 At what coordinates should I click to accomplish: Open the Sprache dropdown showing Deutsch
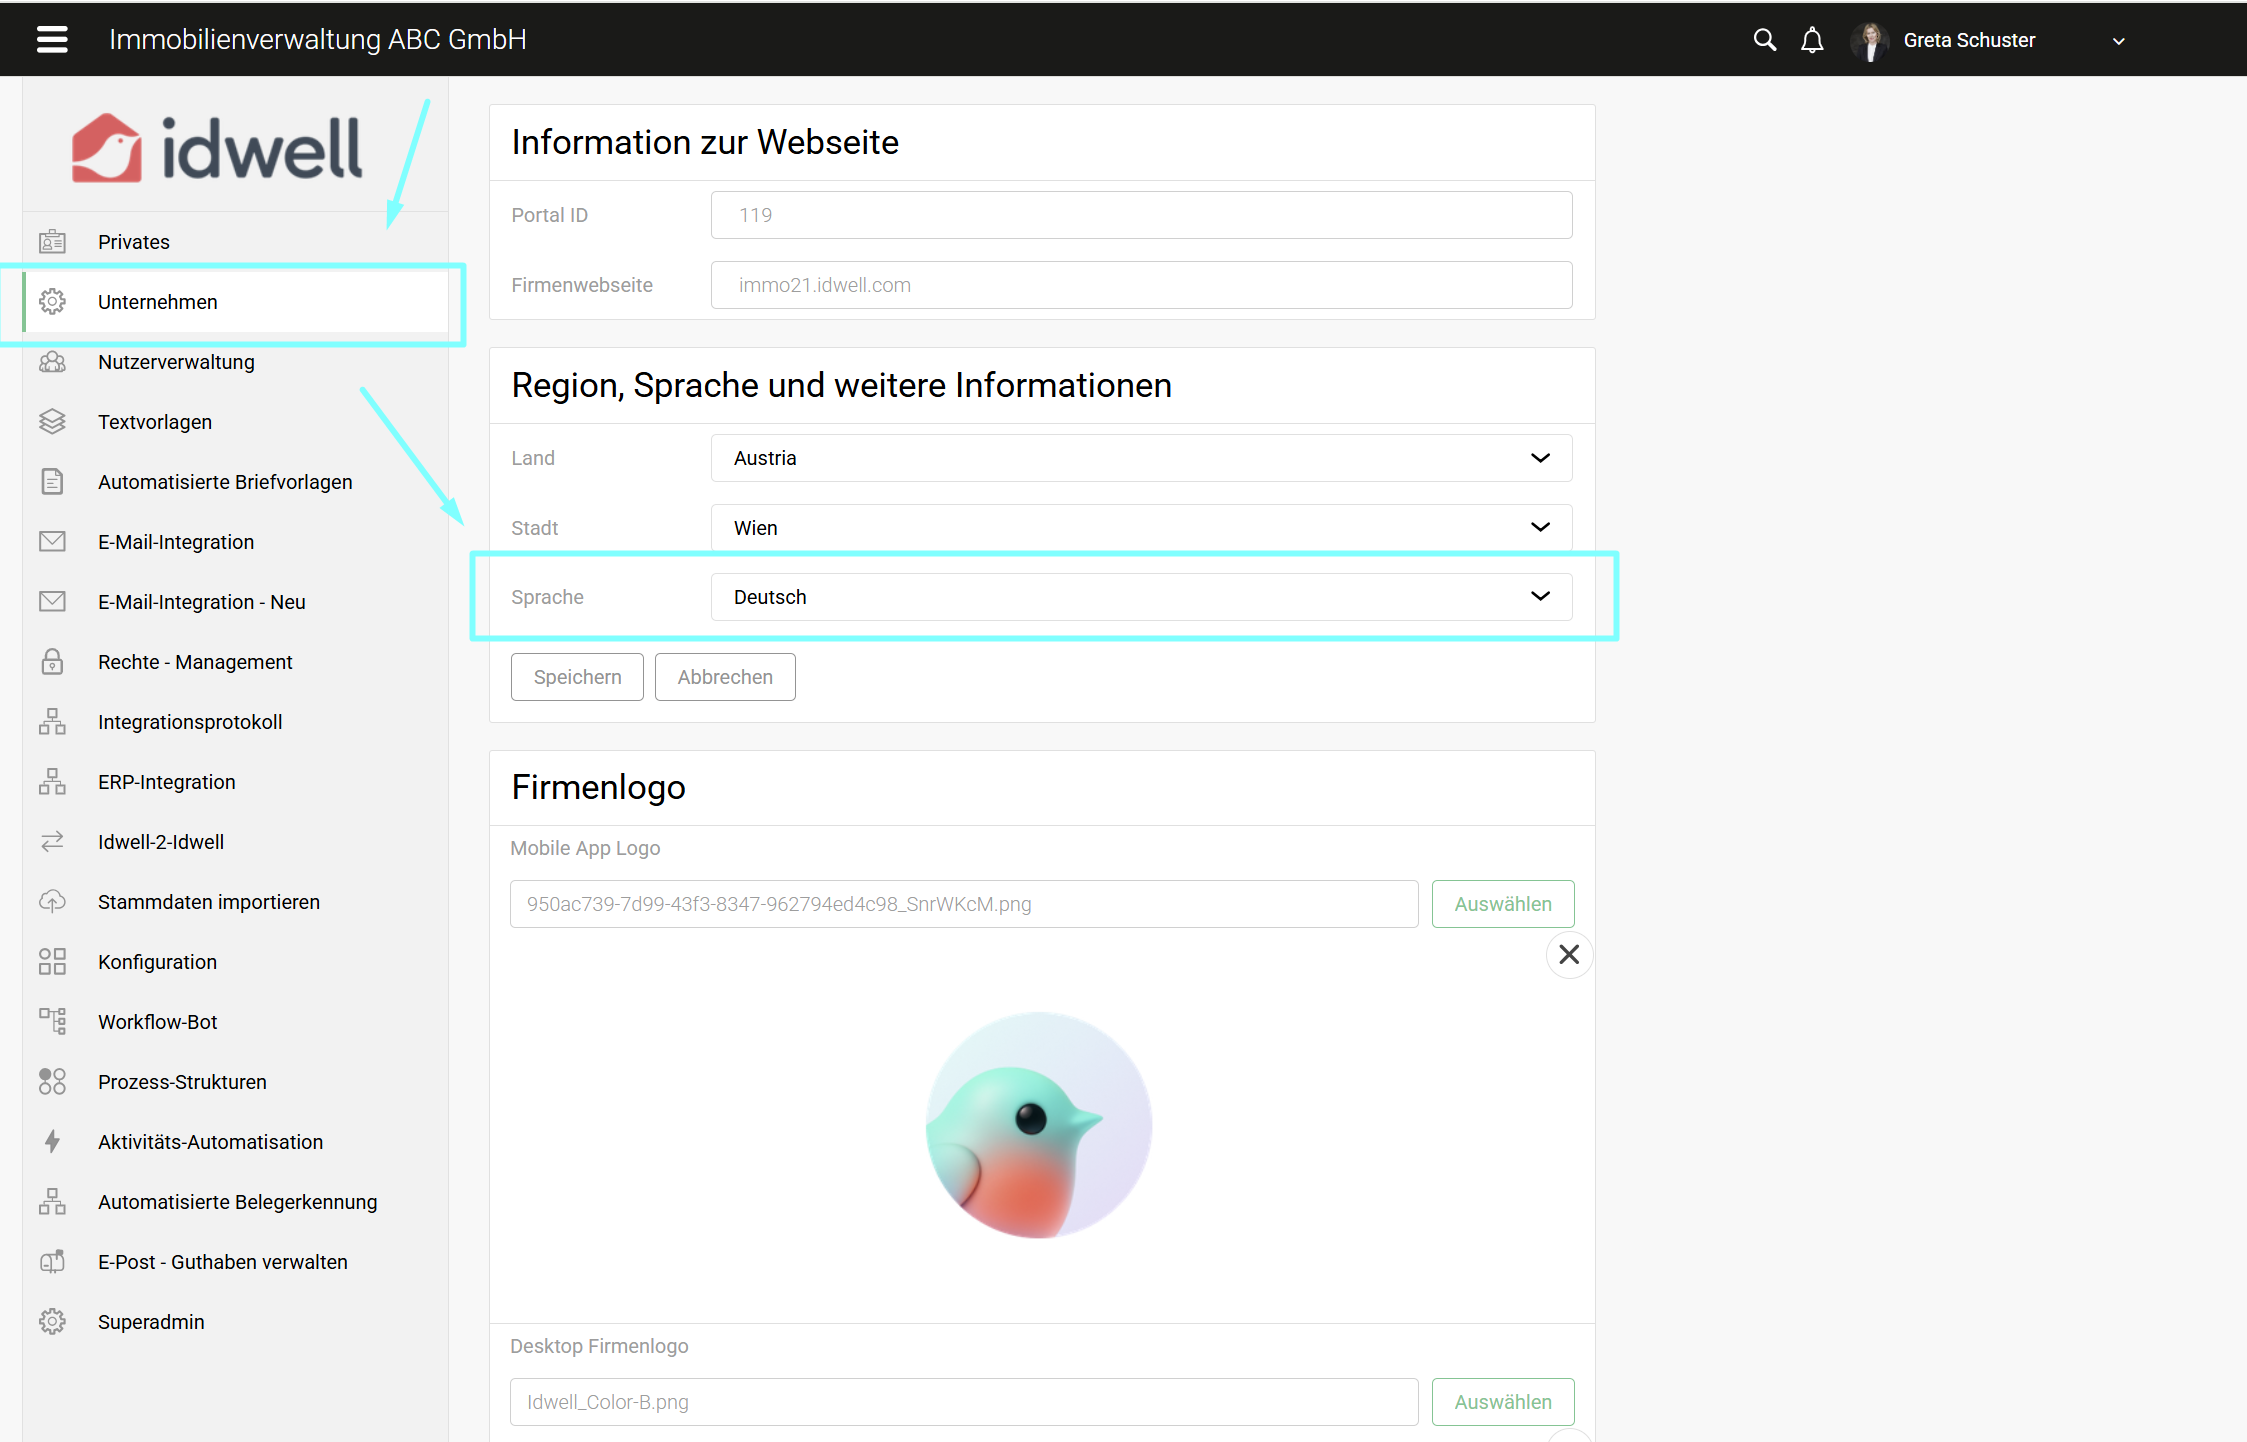(x=1140, y=597)
